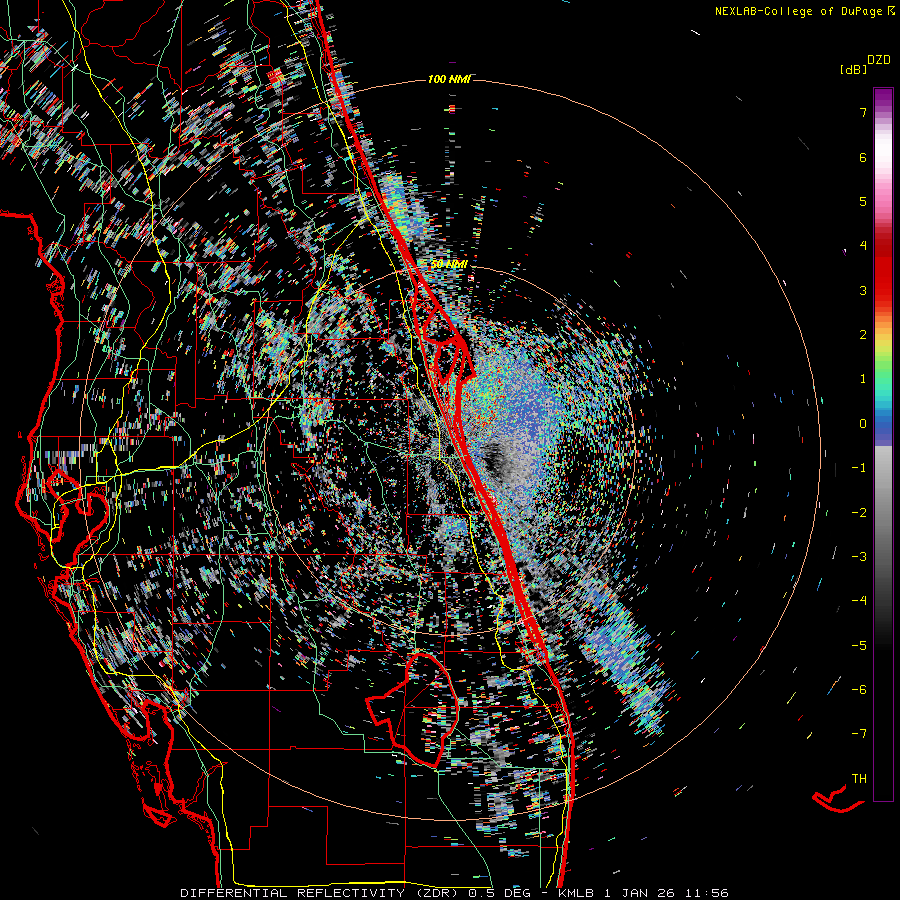Click the ZDR color scale bar
Image resolution: width=900 pixels, height=900 pixels.
pos(883,444)
